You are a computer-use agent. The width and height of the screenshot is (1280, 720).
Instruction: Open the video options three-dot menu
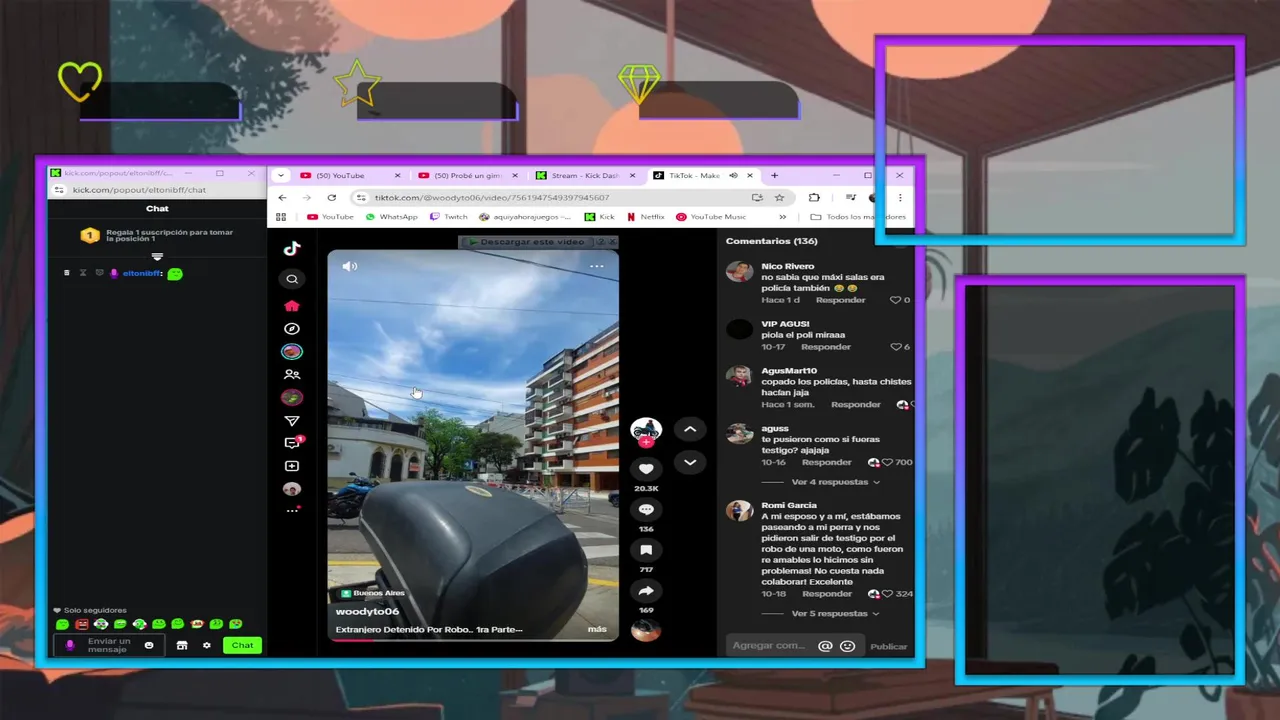(x=597, y=266)
